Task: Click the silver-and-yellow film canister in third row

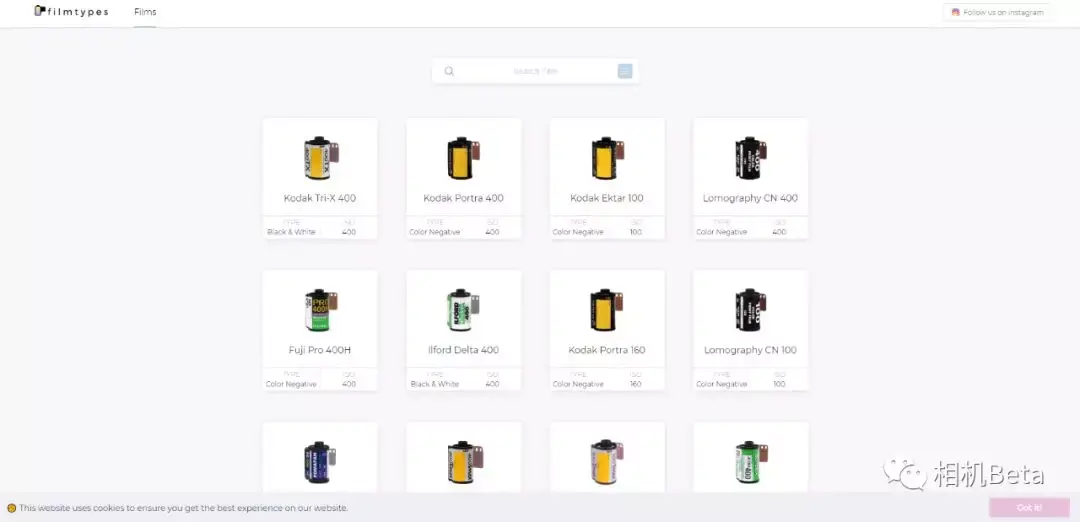Action: 608,462
